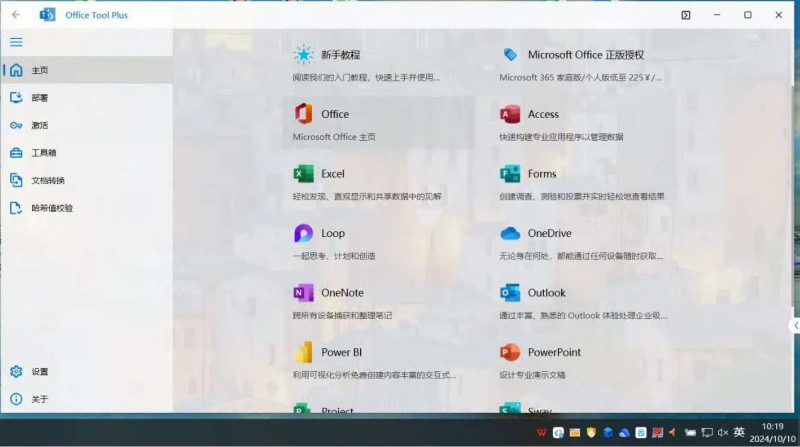Screen dimensions: 800x447
Task: Click '跨所有设备捕获和整理笔记' under OneNote
Action: [x=342, y=316]
